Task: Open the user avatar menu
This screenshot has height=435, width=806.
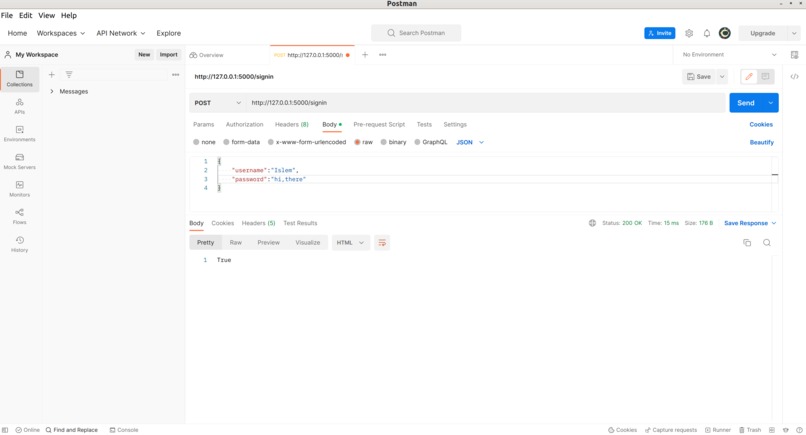Action: [x=725, y=33]
